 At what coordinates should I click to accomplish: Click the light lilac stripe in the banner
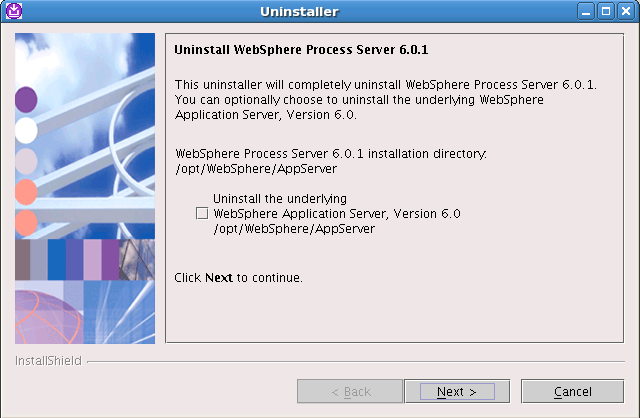click(93, 260)
